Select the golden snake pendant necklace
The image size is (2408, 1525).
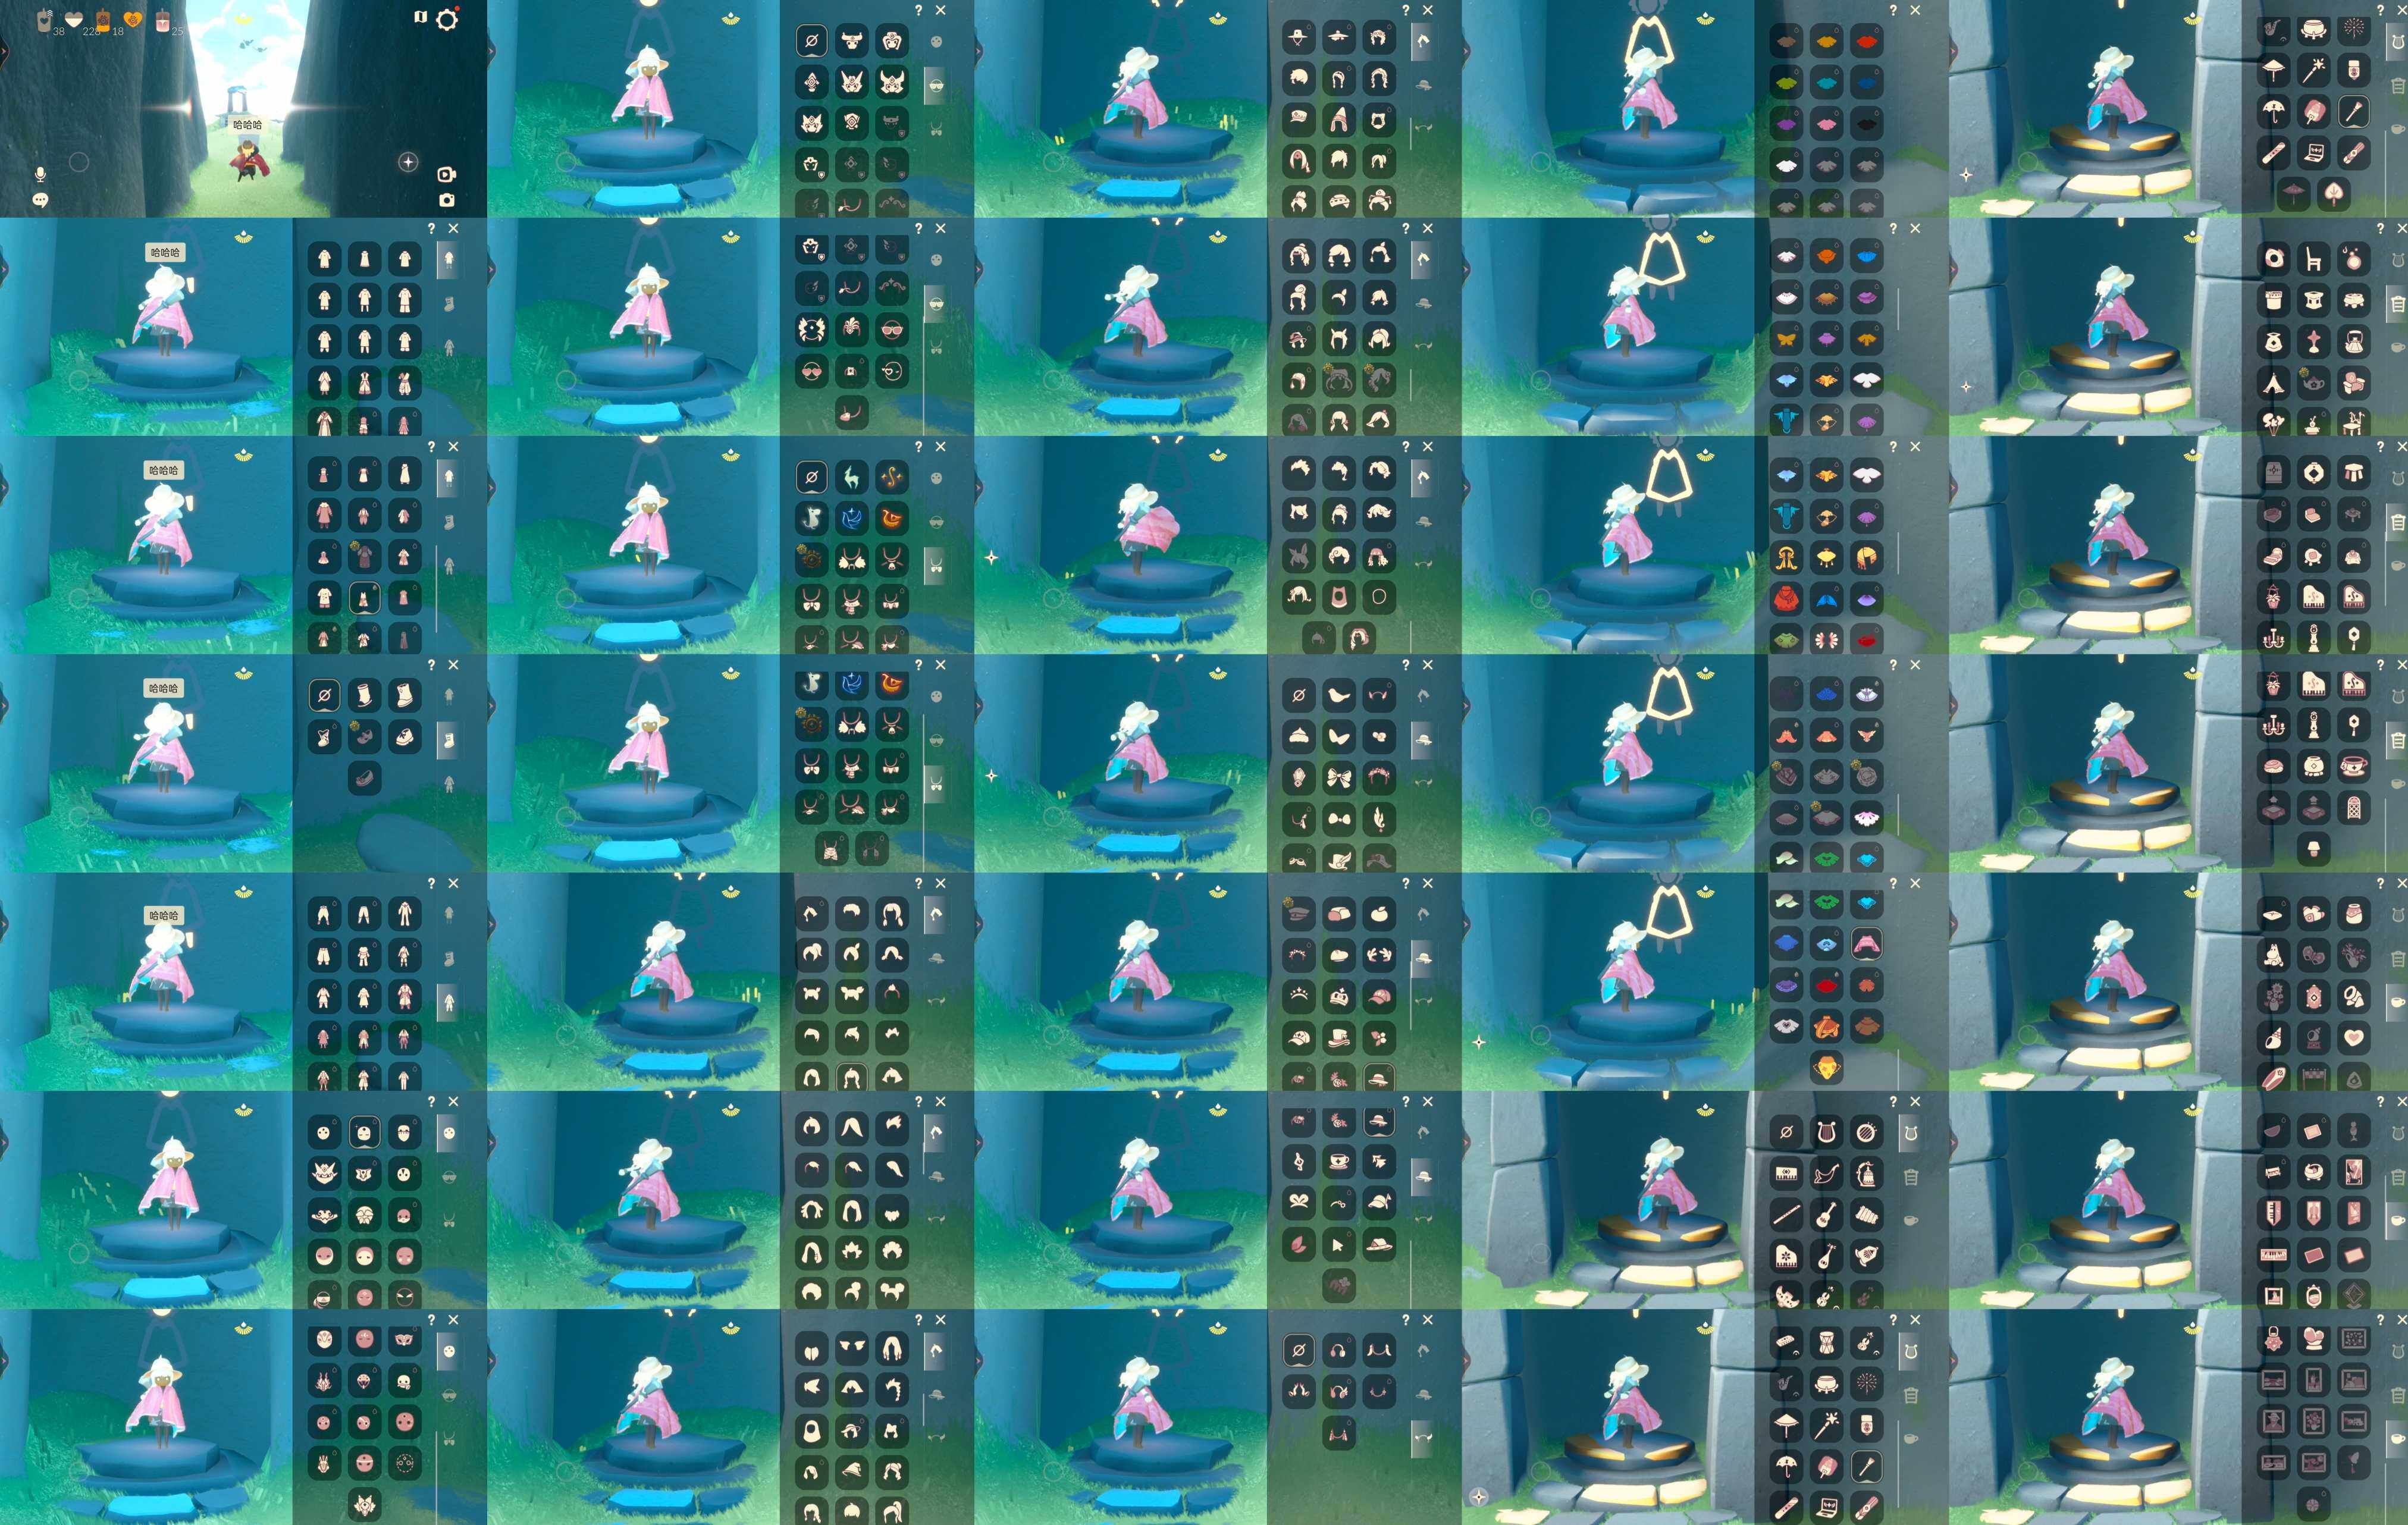(892, 477)
